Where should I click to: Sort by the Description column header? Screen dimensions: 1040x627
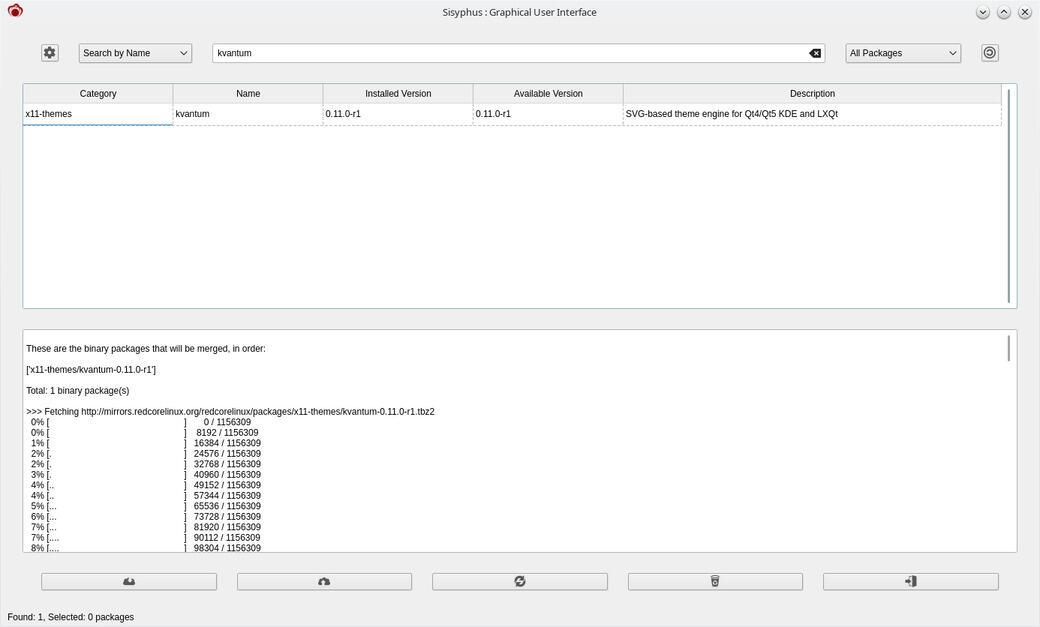812,94
